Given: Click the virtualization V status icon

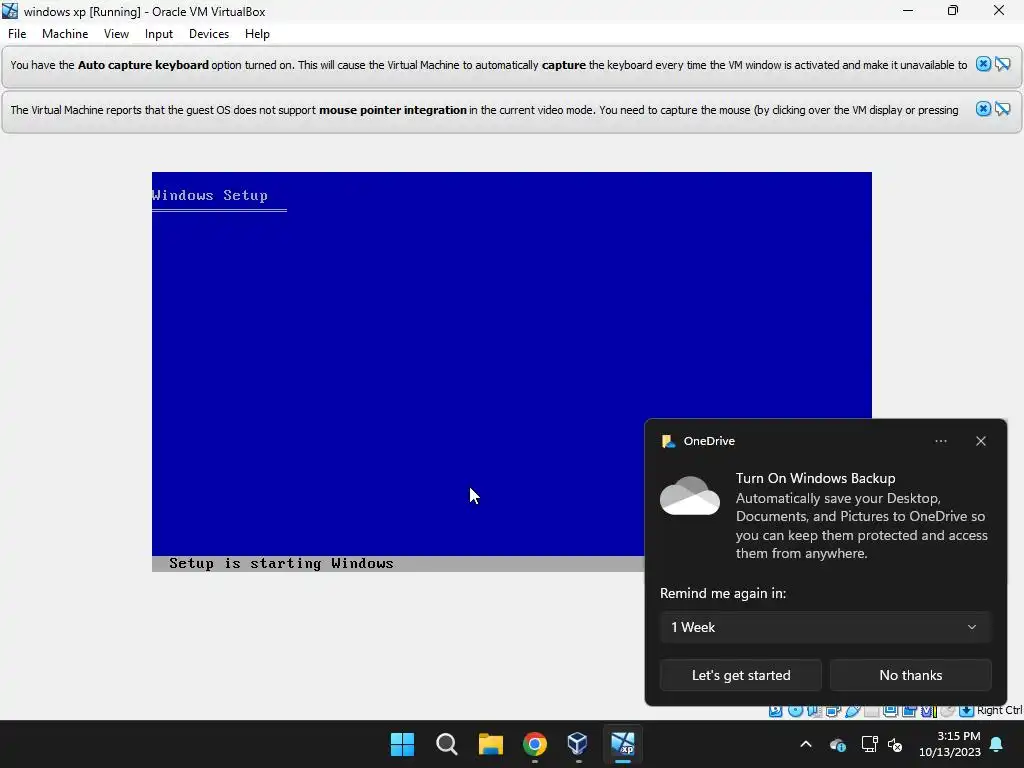Looking at the screenshot, I should [x=929, y=711].
